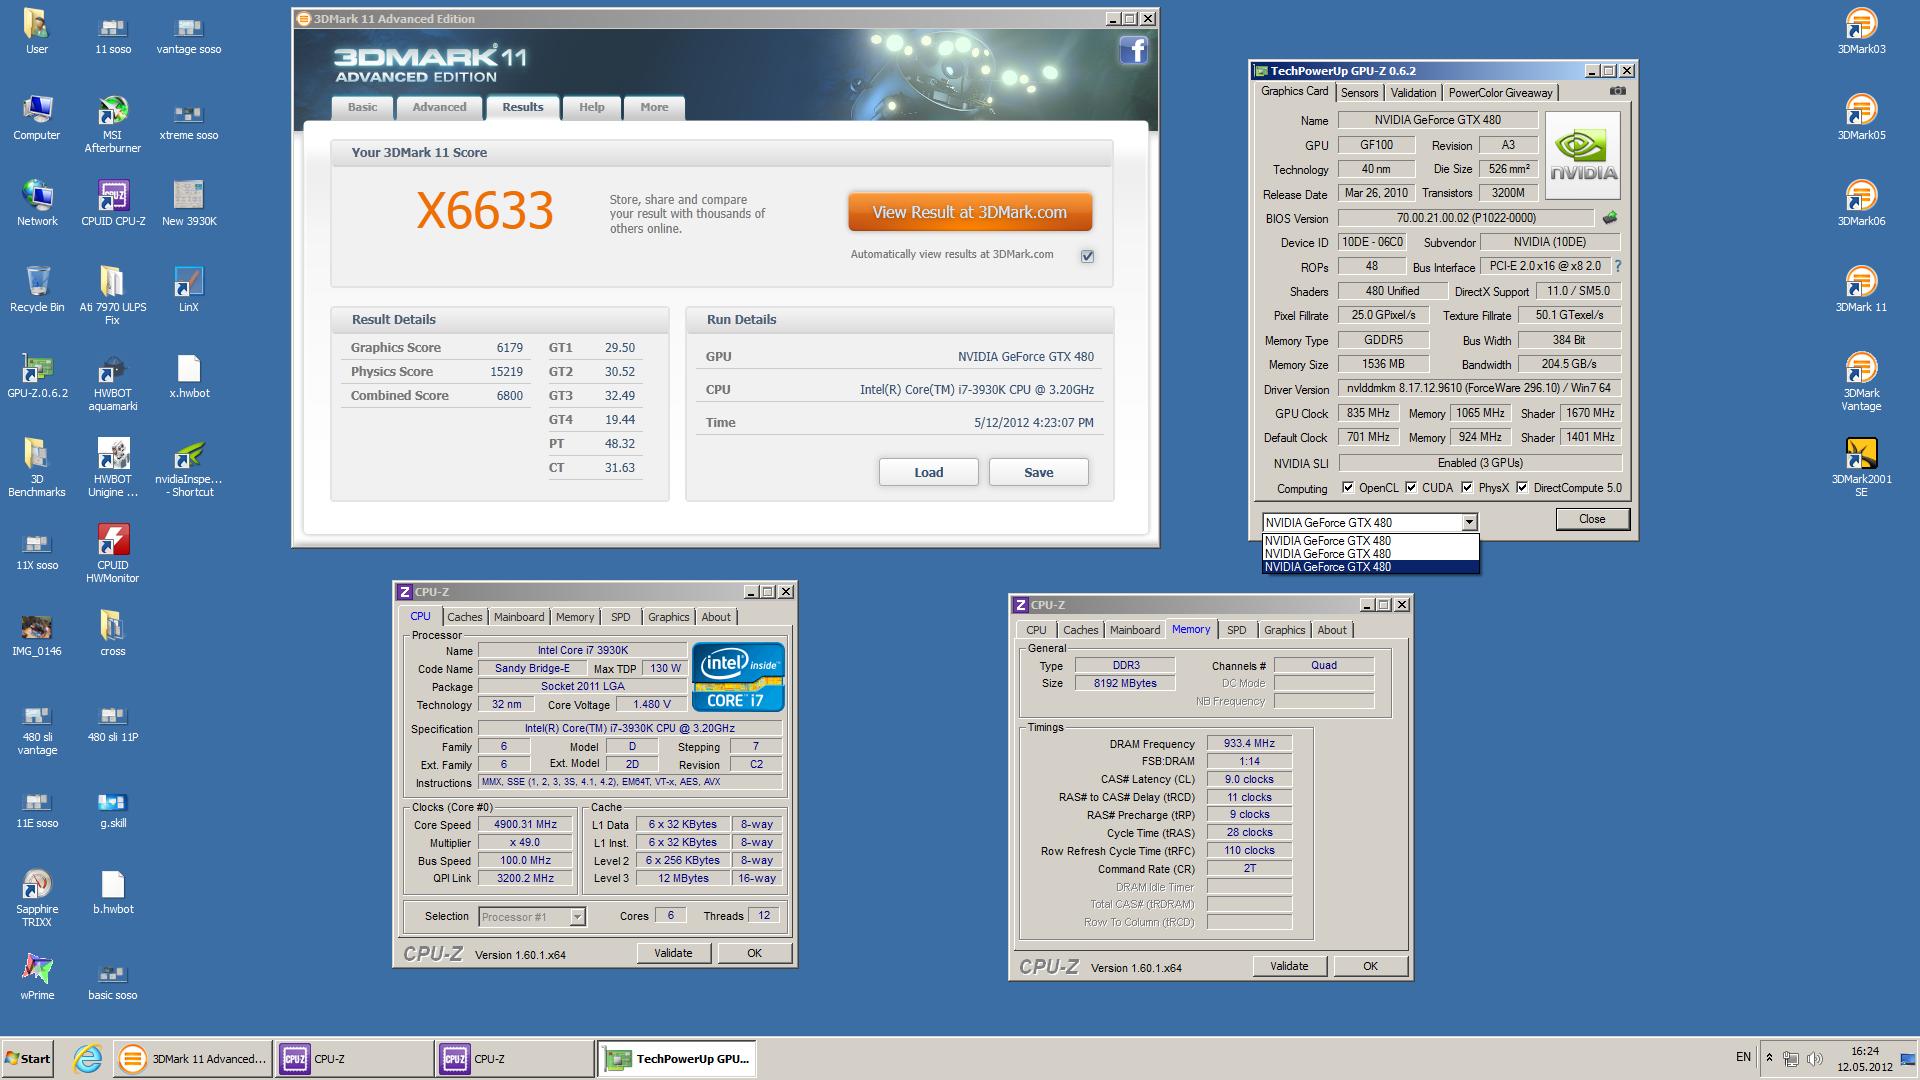Click the Core Speed value in CPU-Z
Viewport: 1920px width, 1080px height.
click(525, 825)
